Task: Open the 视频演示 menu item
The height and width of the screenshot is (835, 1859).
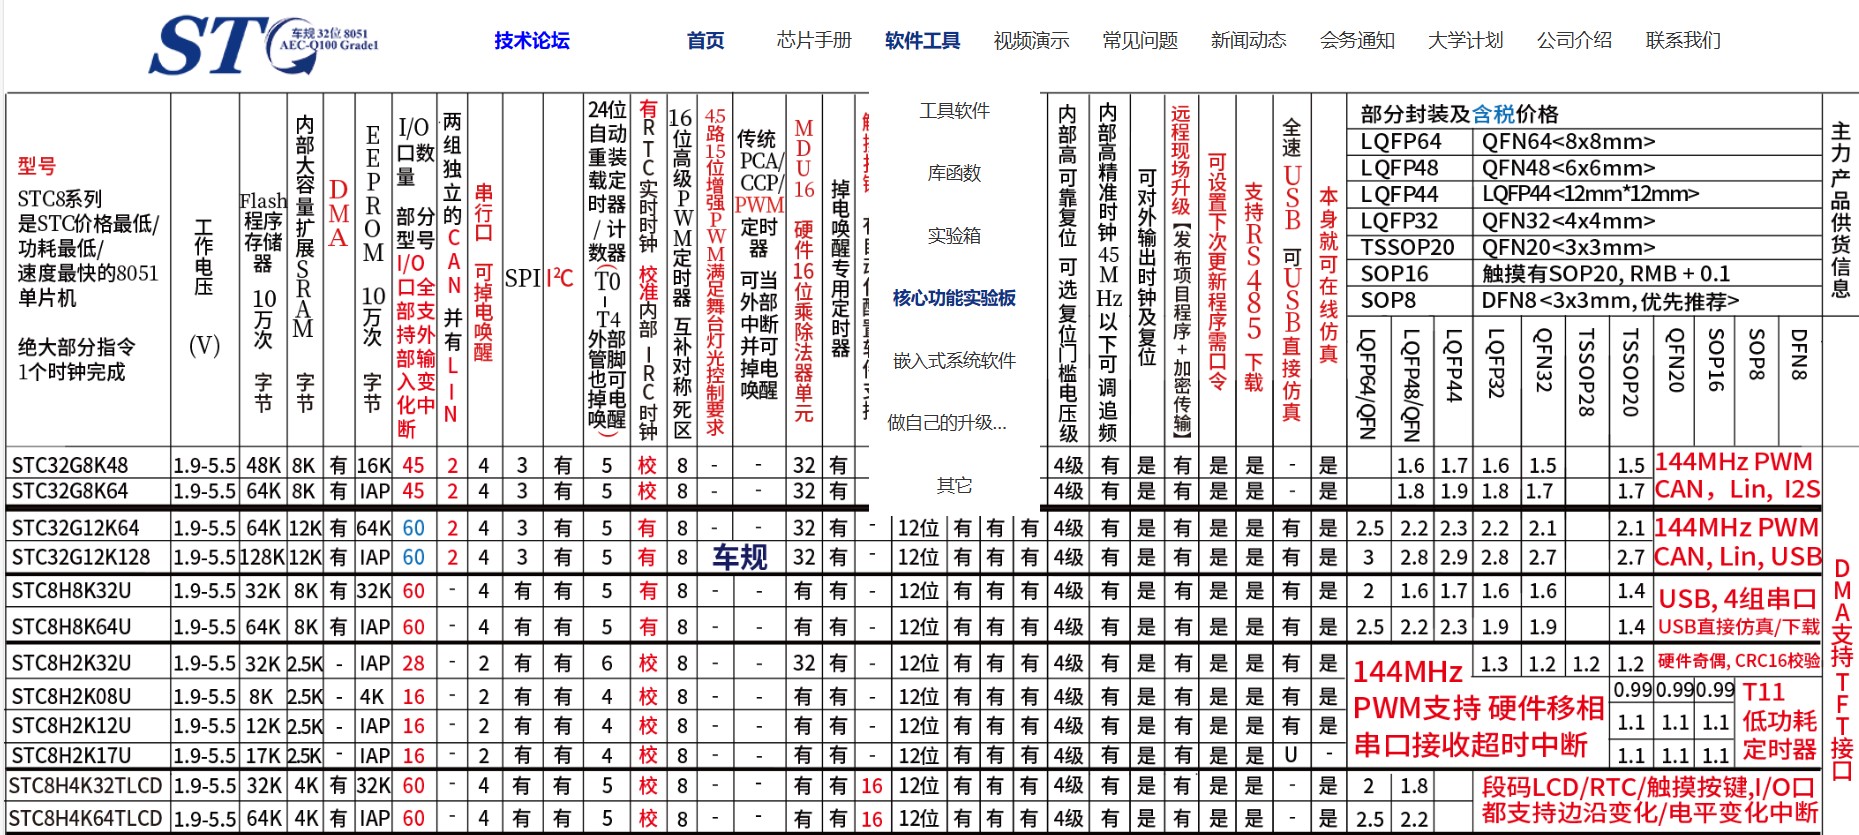Action: [x=1031, y=41]
